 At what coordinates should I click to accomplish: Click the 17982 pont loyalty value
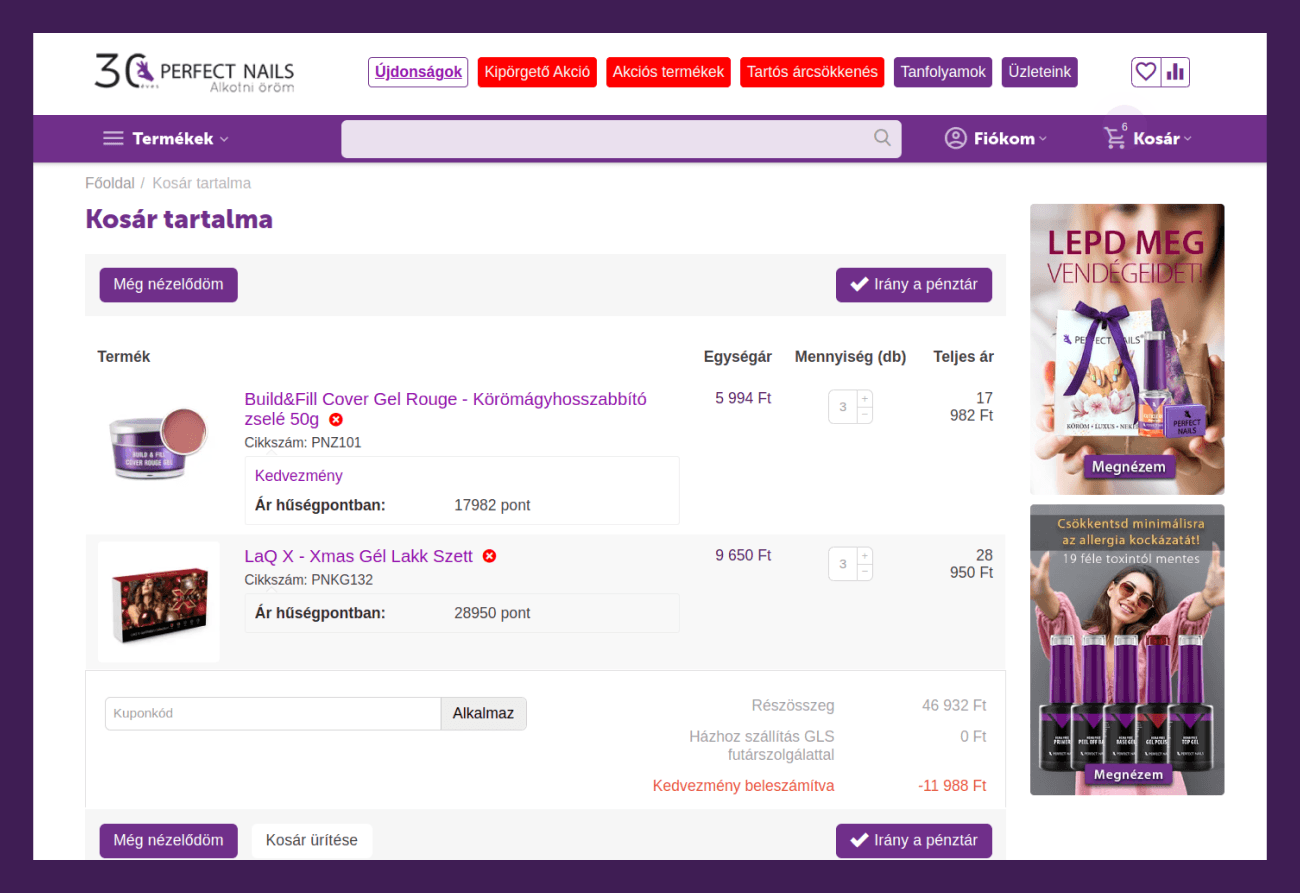pyautogui.click(x=492, y=505)
